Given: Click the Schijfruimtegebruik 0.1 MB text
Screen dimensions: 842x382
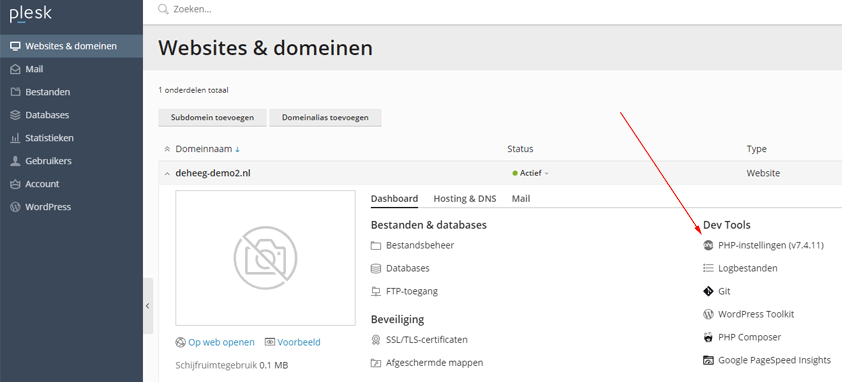Looking at the screenshot, I should (x=232, y=366).
